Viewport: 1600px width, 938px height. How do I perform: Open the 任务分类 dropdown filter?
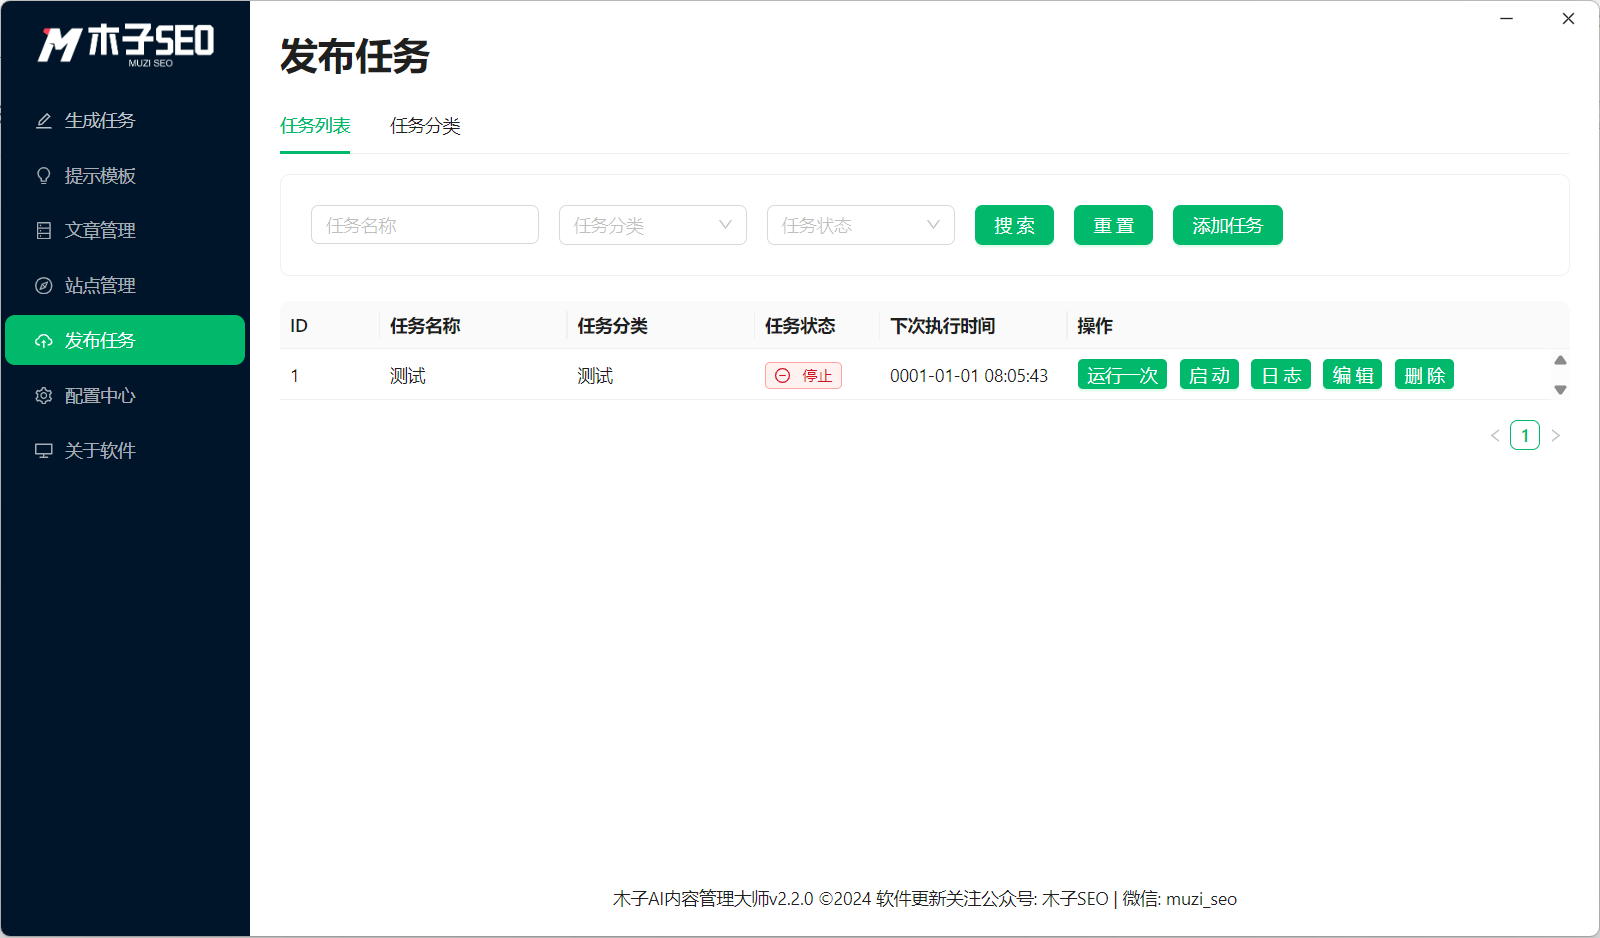(653, 225)
